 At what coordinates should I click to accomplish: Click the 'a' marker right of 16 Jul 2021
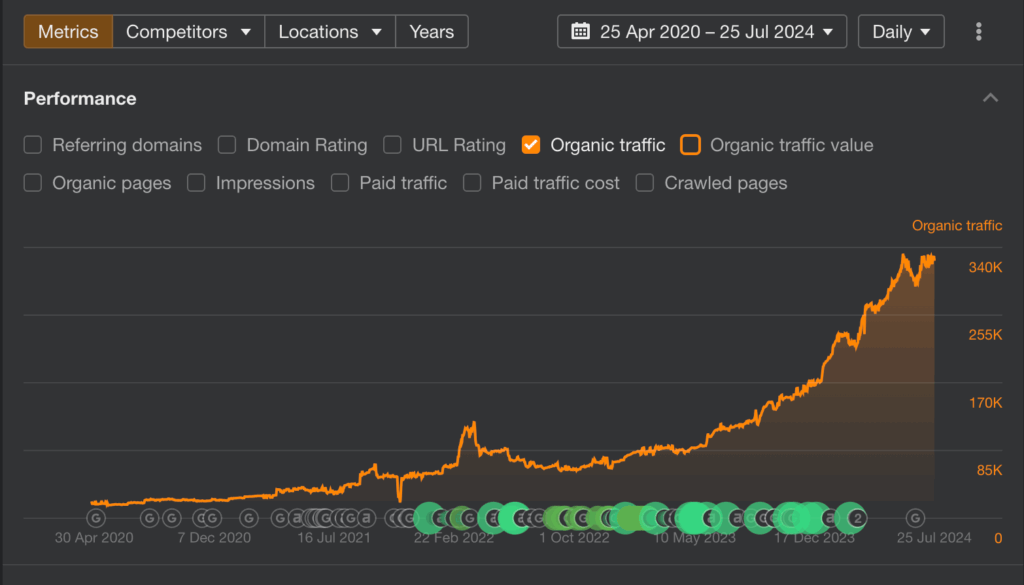[x=366, y=518]
